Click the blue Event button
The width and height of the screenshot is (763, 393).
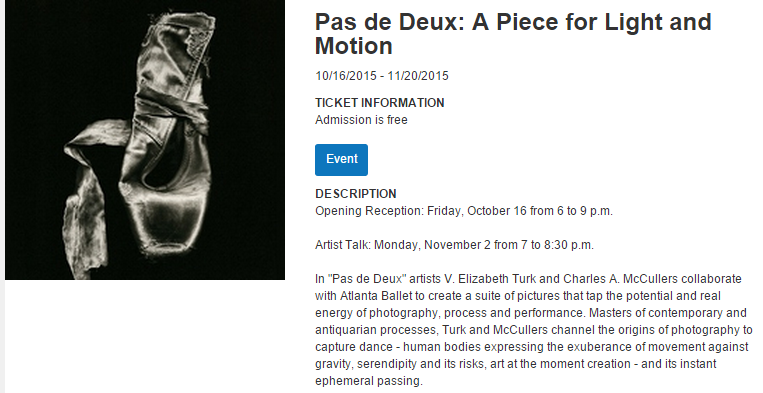[341, 160]
